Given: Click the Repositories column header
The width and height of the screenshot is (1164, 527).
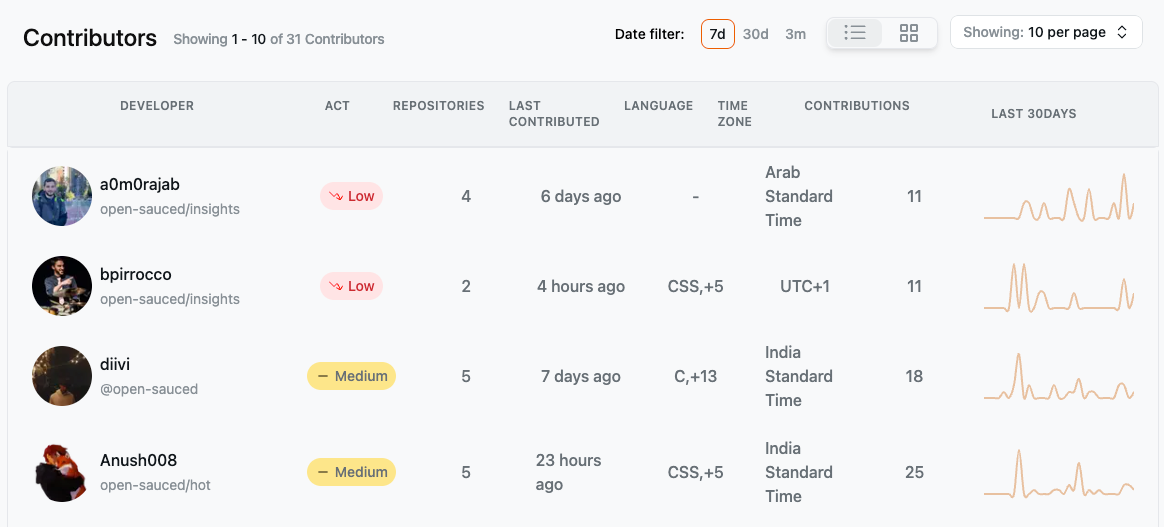Looking at the screenshot, I should [x=439, y=105].
